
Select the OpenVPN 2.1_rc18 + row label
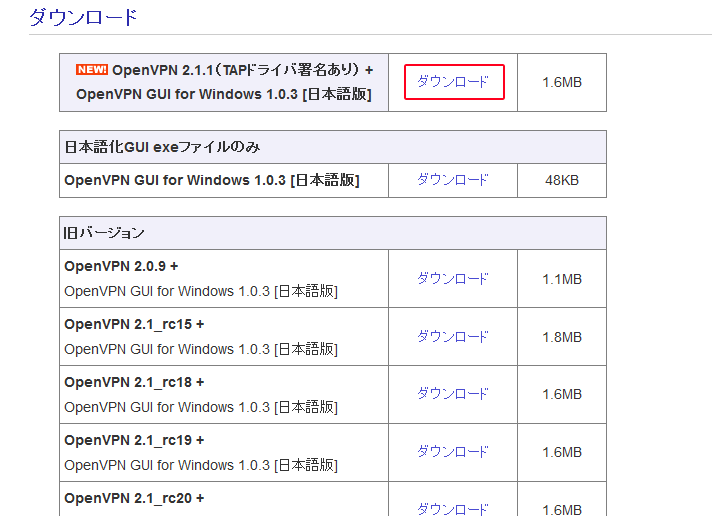click(x=134, y=382)
